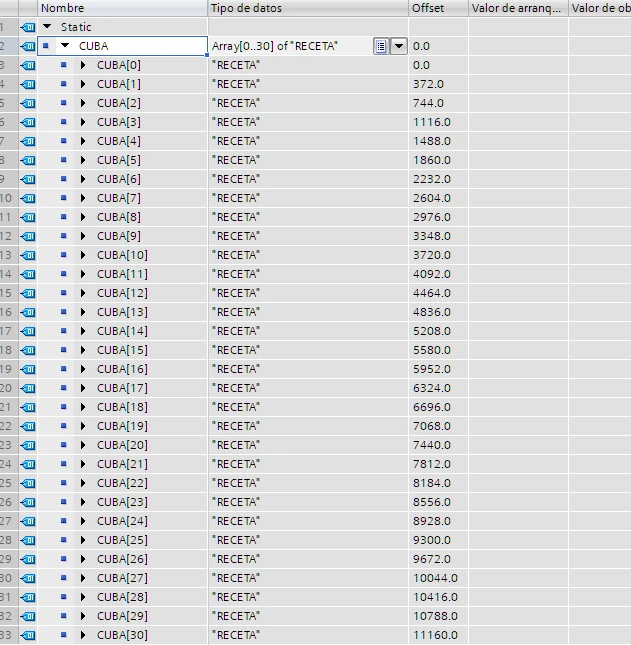The width and height of the screenshot is (631, 645).
Task: Select the CUBA name field
Action: pyautogui.click(x=123, y=46)
